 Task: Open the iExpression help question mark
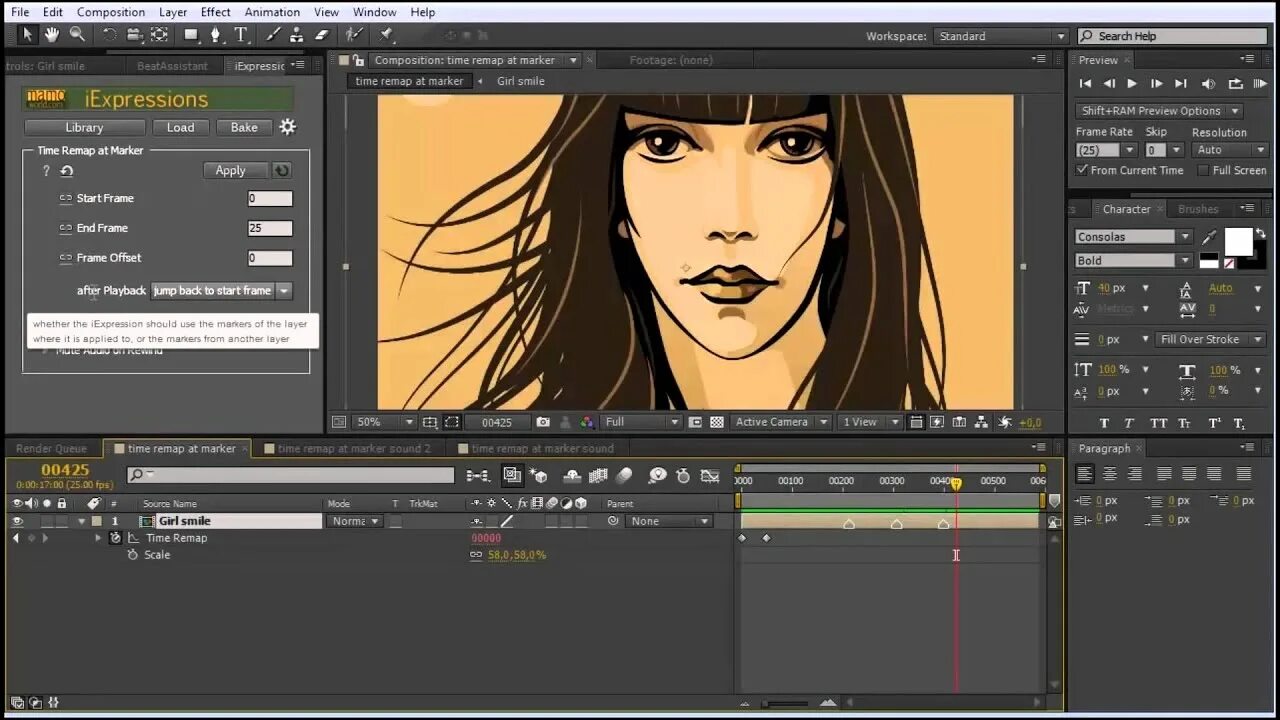pyautogui.click(x=46, y=171)
